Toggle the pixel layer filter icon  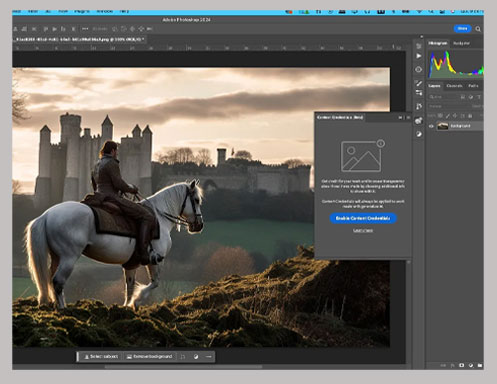point(463,97)
